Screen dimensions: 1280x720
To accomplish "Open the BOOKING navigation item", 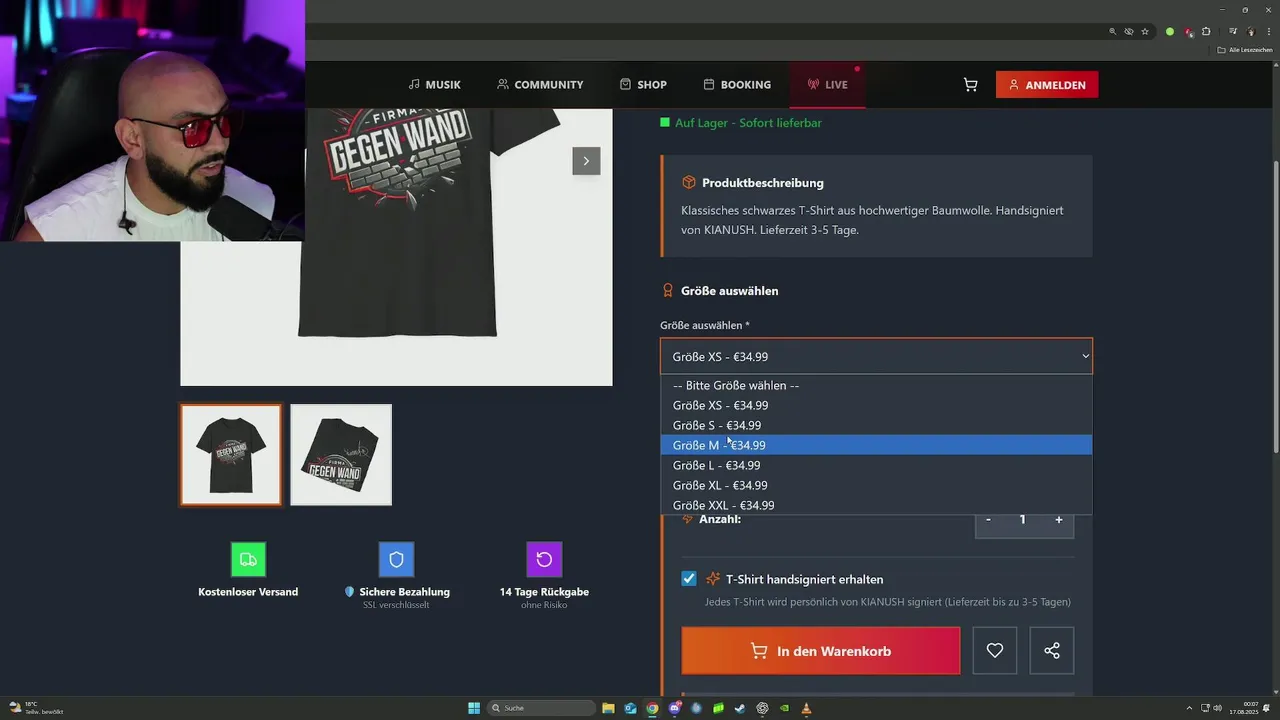I will (737, 85).
